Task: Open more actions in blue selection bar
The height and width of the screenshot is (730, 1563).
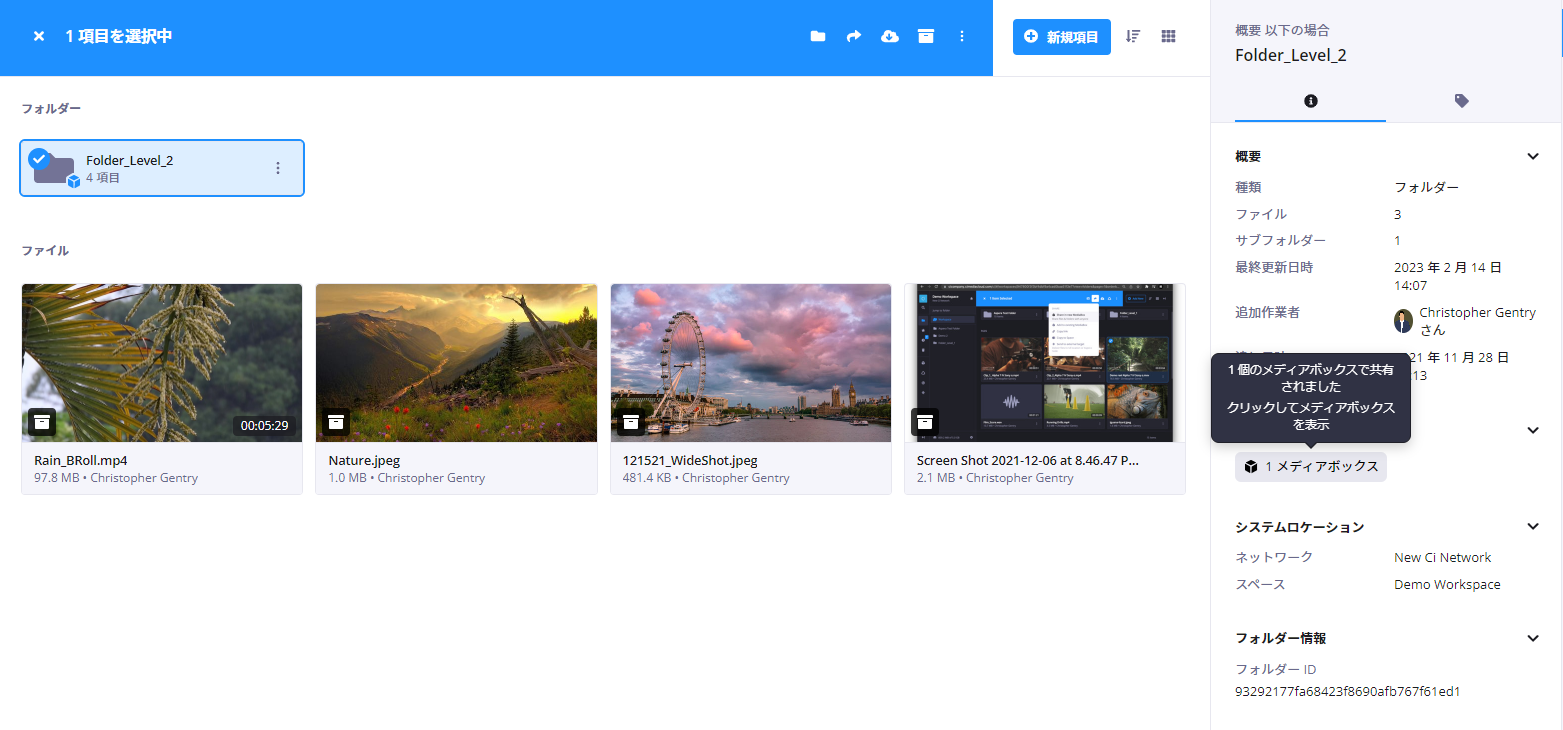Action: 962,37
